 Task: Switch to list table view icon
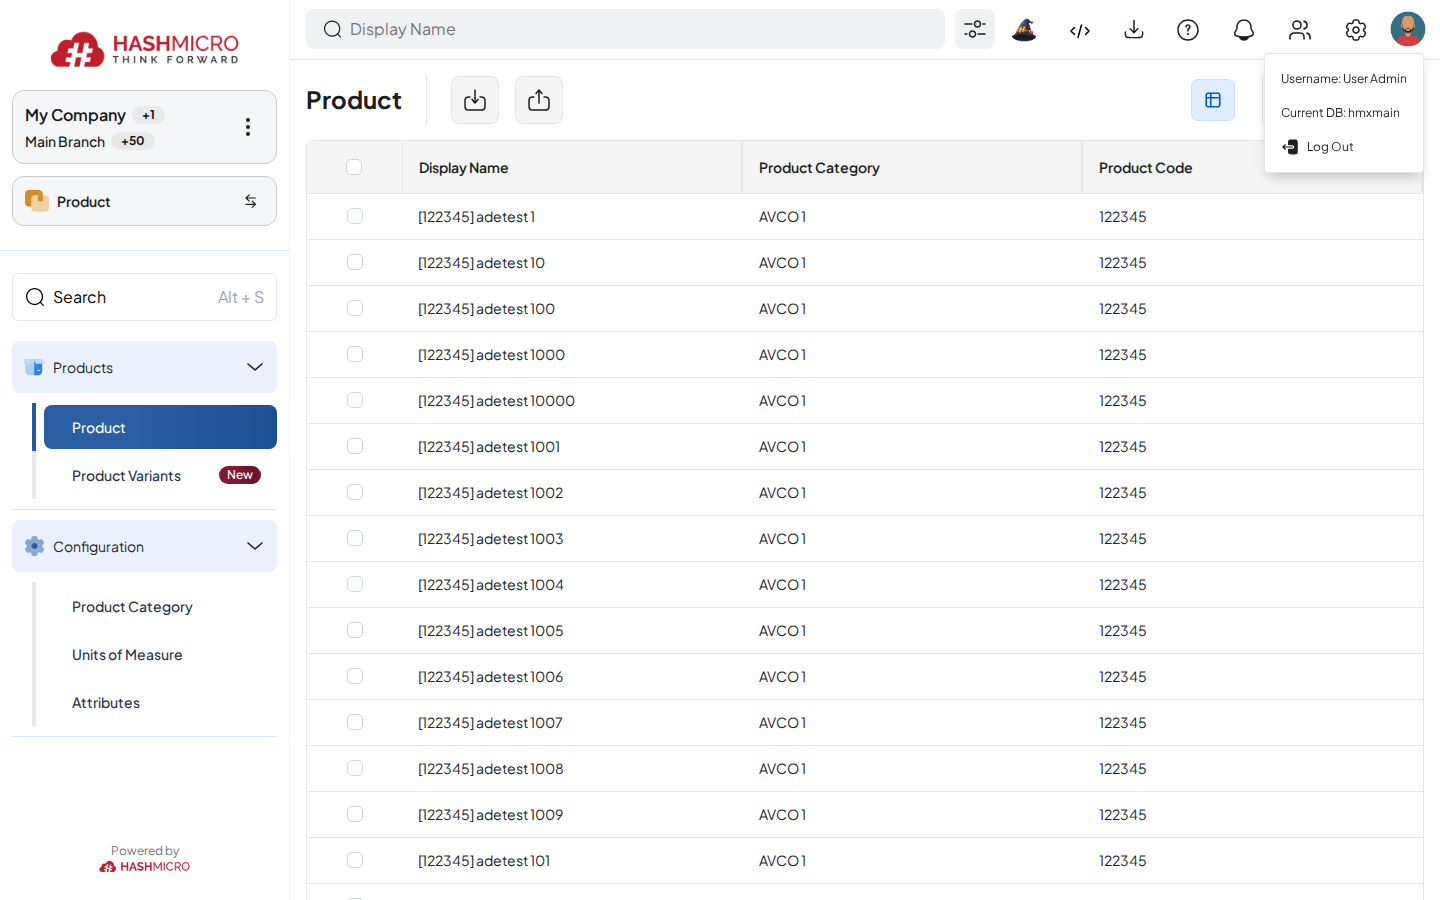pos(1213,100)
